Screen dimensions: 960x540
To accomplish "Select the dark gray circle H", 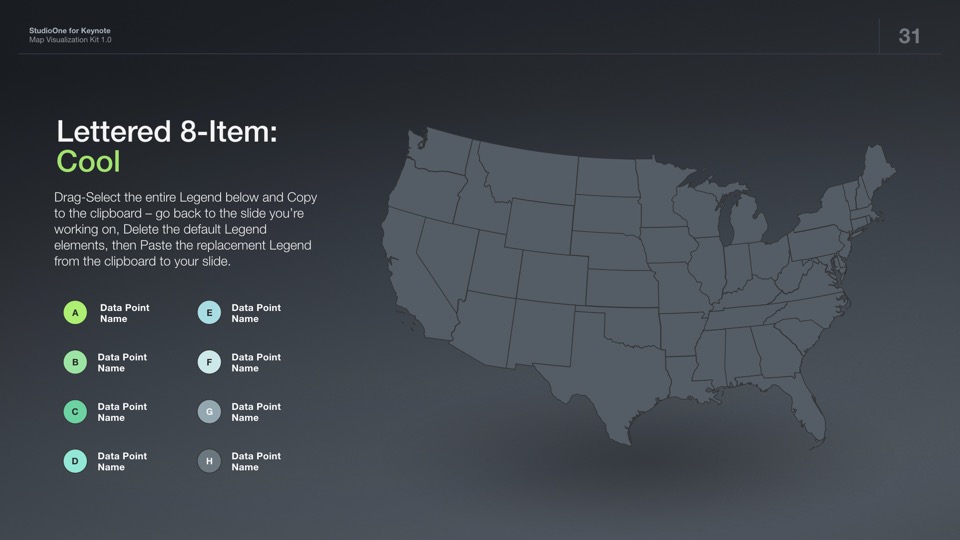I will pos(209,461).
